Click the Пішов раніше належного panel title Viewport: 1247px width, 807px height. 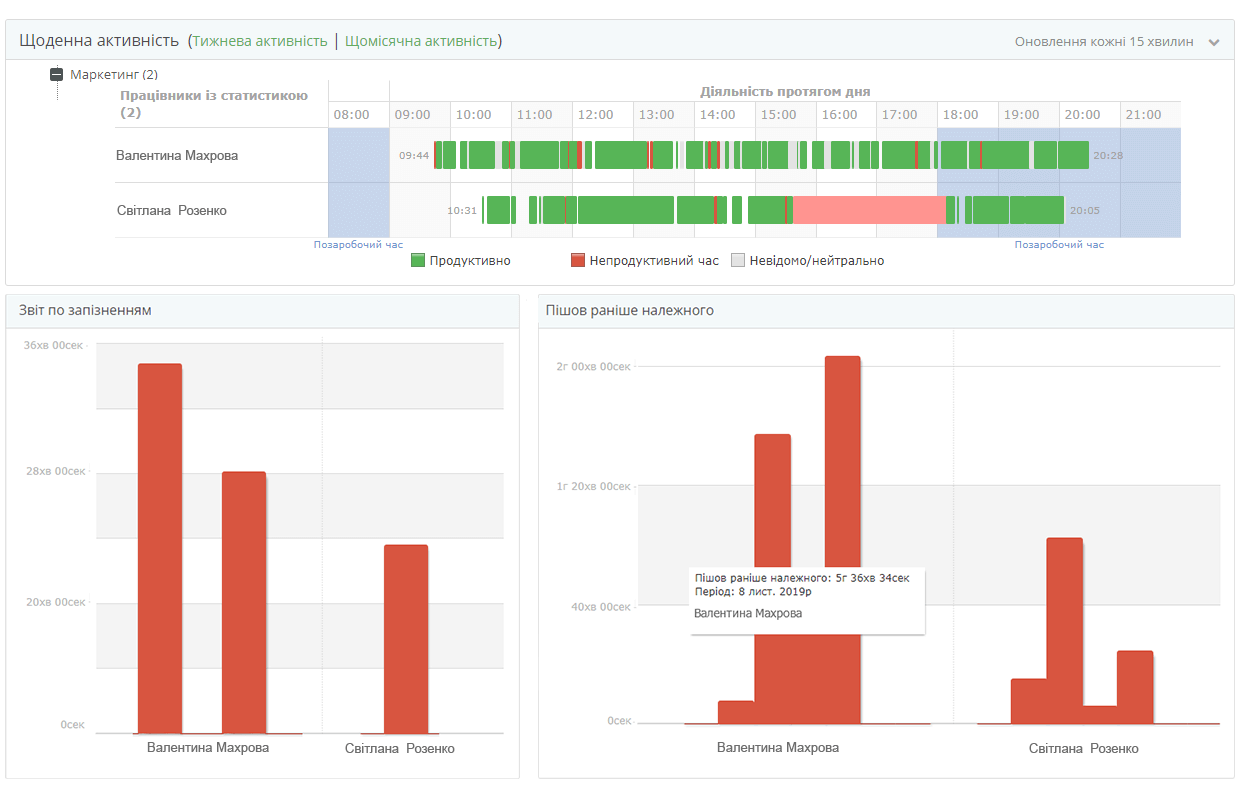point(629,311)
